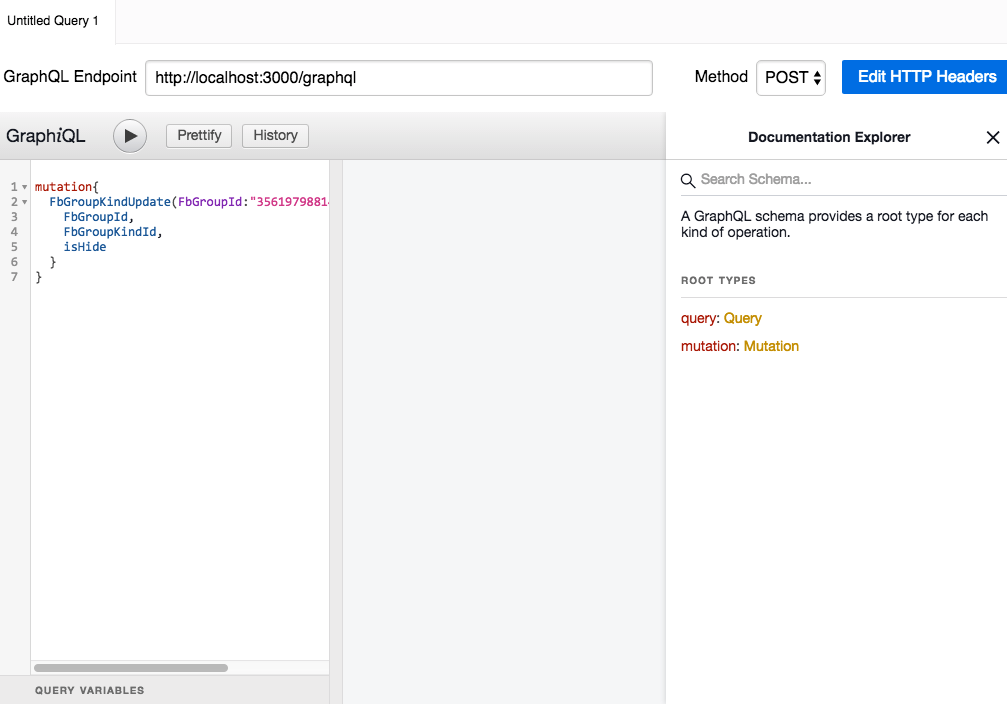1007x704 pixels.
Task: Open the Mutation root type link
Action: [771, 346]
